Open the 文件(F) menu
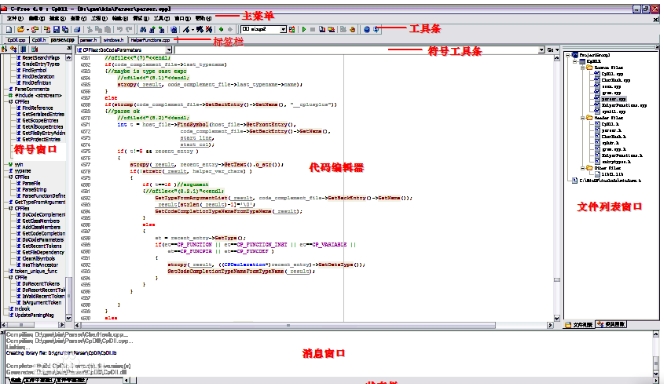 click(15, 19)
